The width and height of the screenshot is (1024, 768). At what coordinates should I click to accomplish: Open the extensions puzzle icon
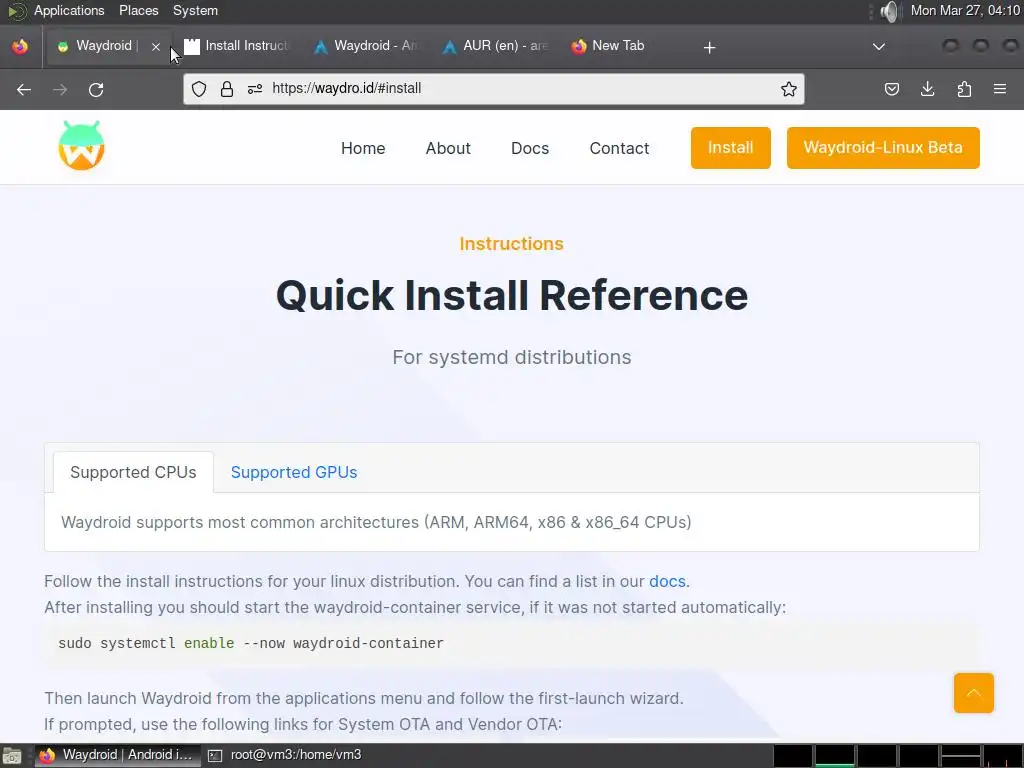coord(964,89)
